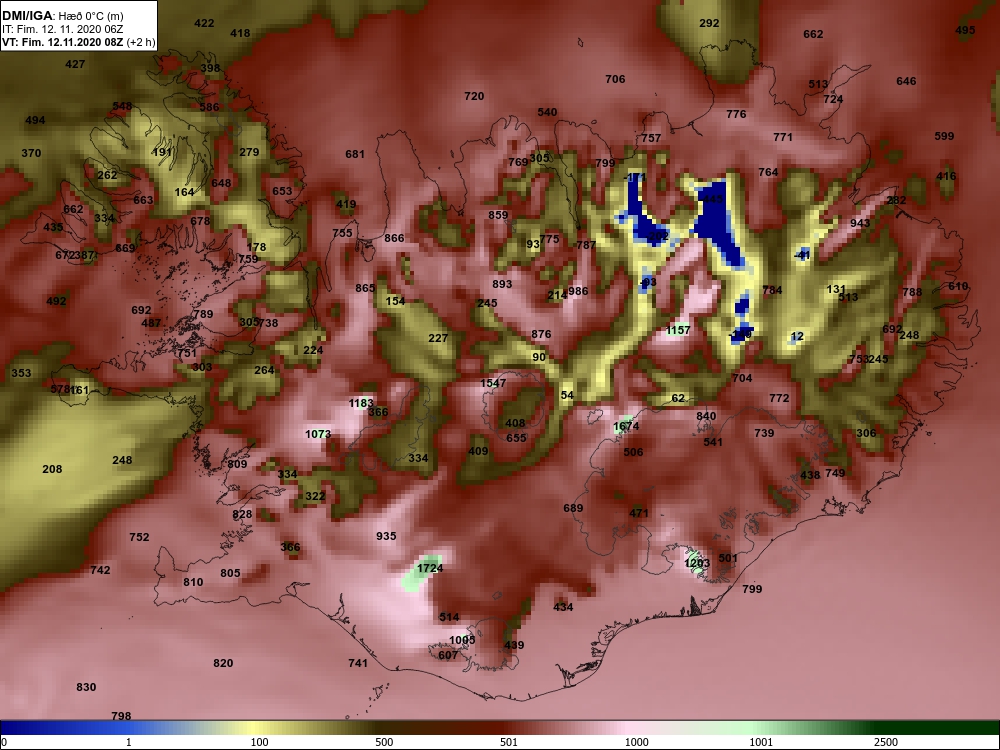Image resolution: width=1000 pixels, height=750 pixels.
Task: Select the VT: Fim. 12.11.2020 08Z line
Action: click(x=78, y=43)
